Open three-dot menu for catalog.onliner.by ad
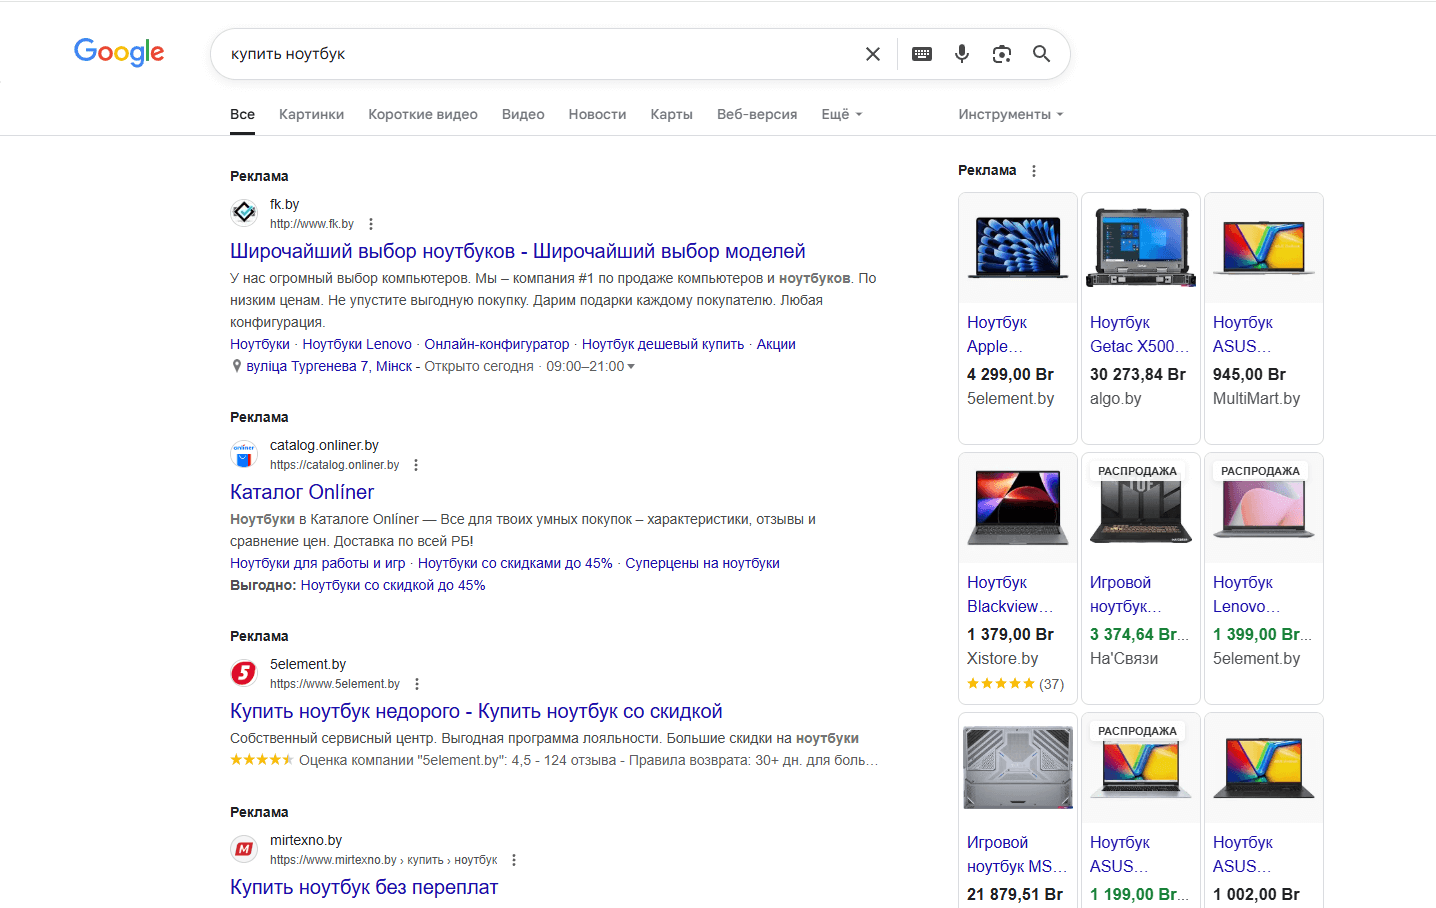This screenshot has width=1436, height=908. coord(416,465)
